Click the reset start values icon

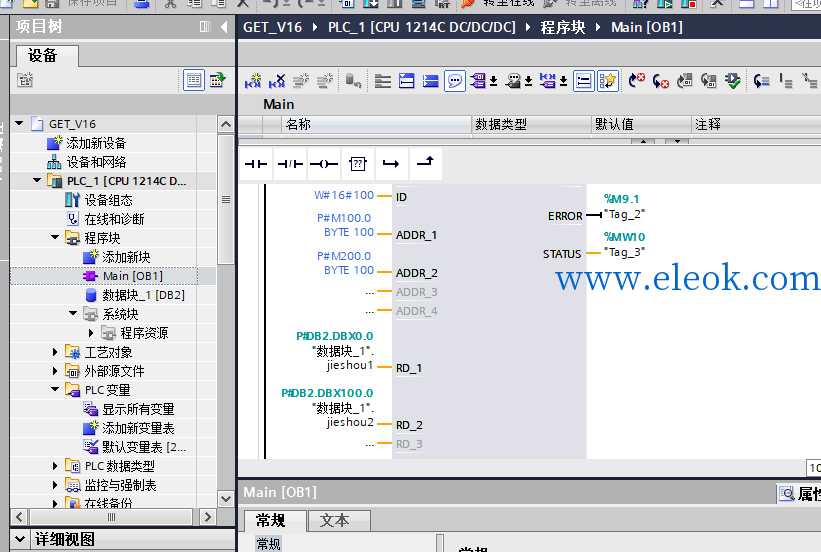coord(353,81)
